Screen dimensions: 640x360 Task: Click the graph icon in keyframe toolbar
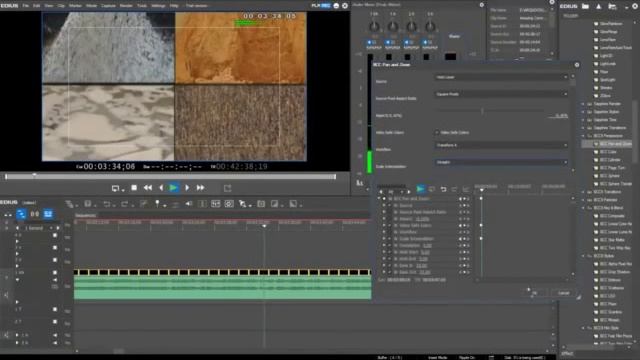[465, 189]
